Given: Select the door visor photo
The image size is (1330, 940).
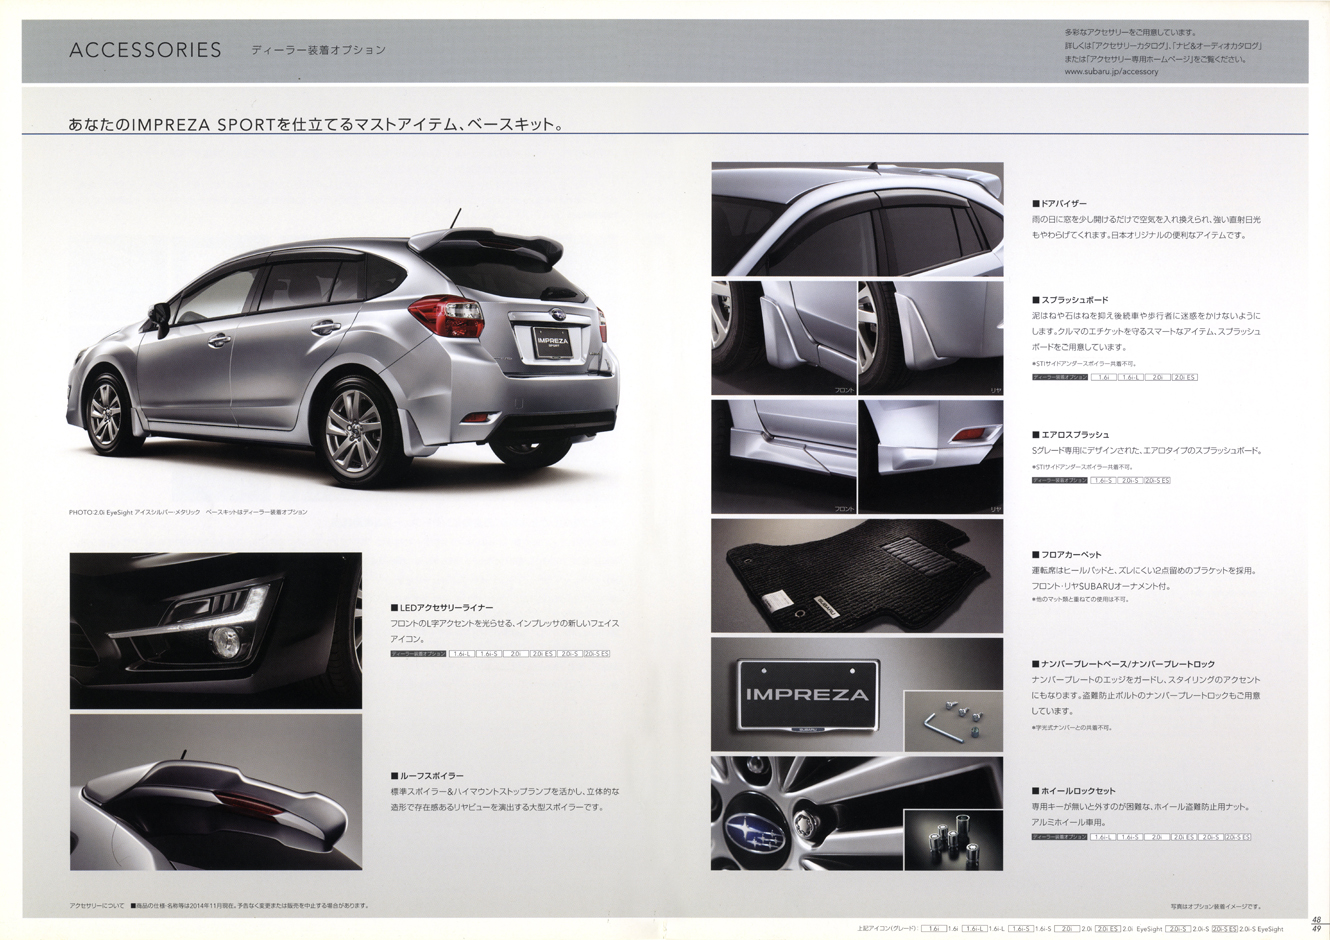Looking at the screenshot, I should [857, 219].
